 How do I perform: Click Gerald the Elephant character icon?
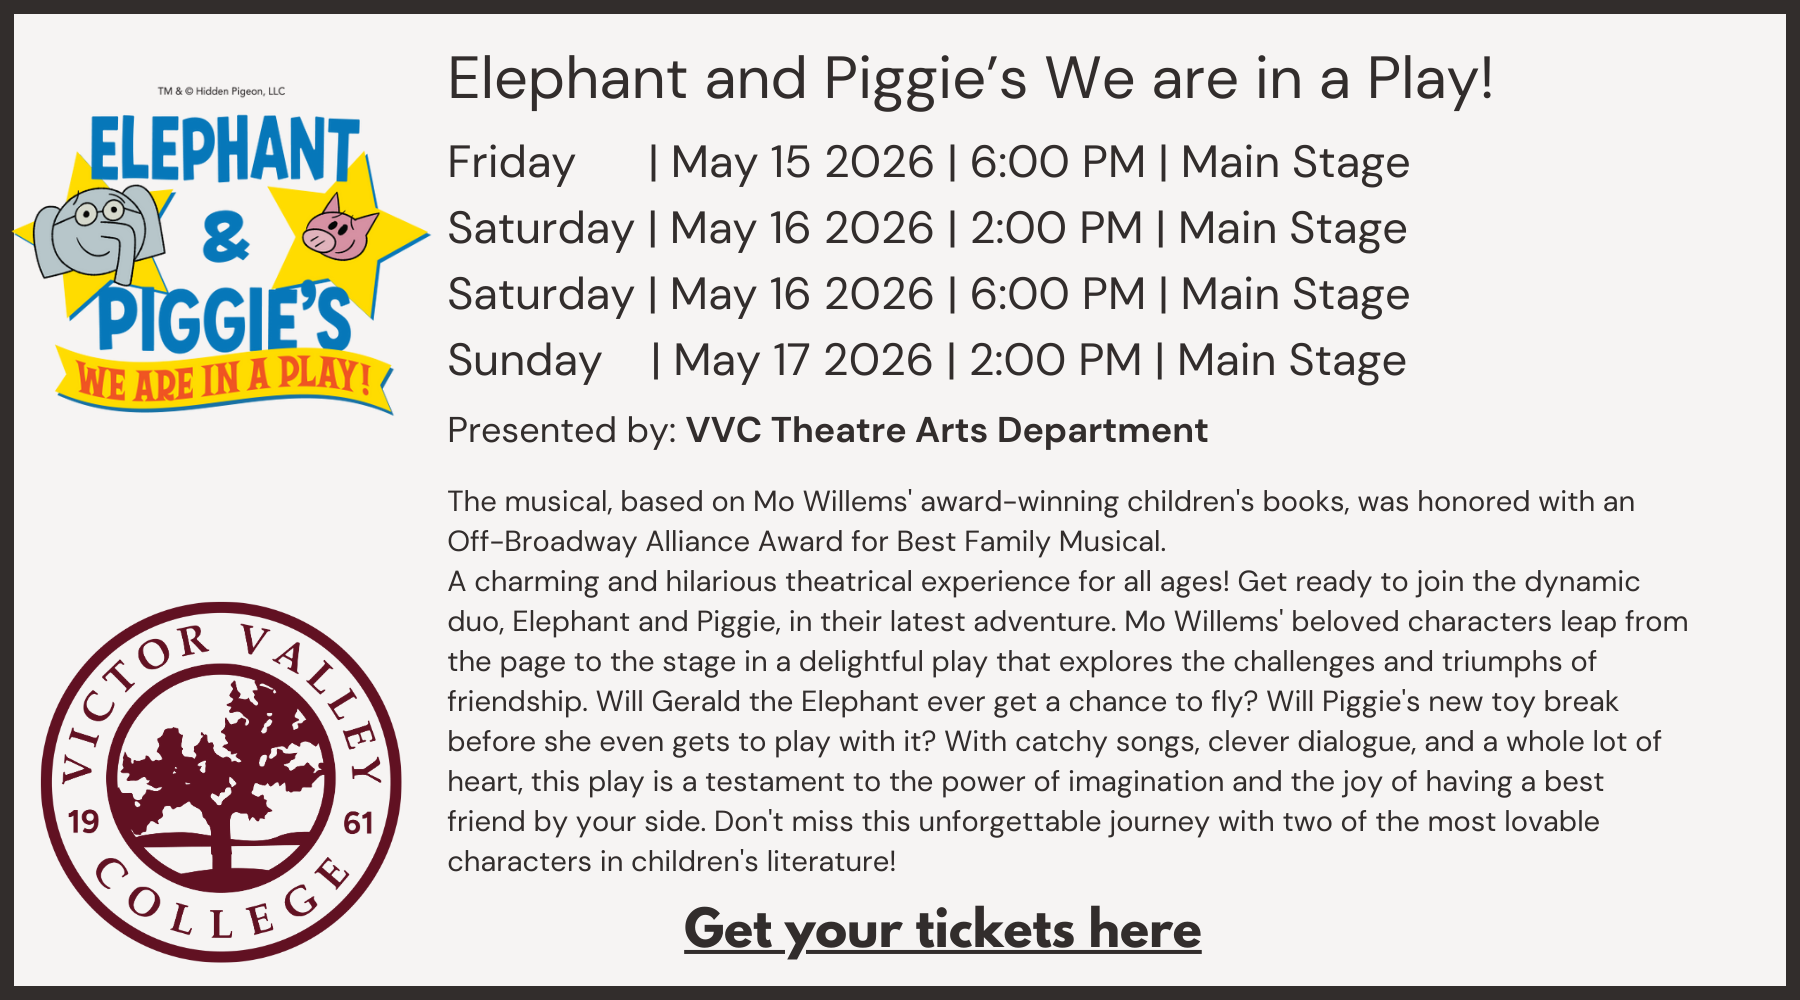click(x=93, y=232)
